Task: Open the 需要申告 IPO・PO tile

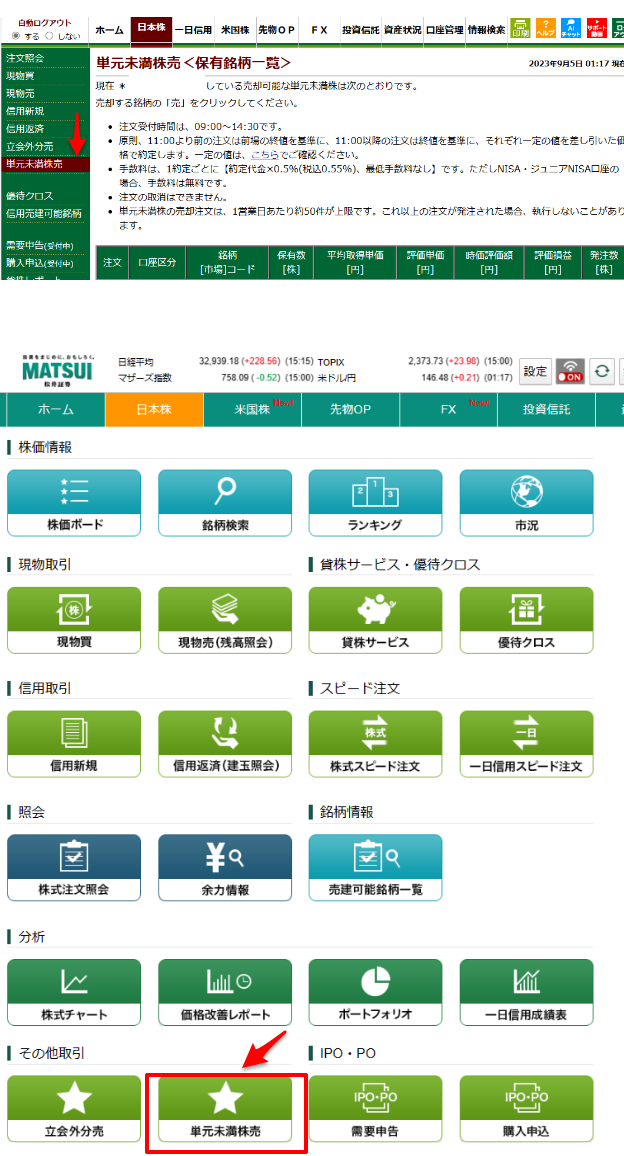Action: (375, 1108)
